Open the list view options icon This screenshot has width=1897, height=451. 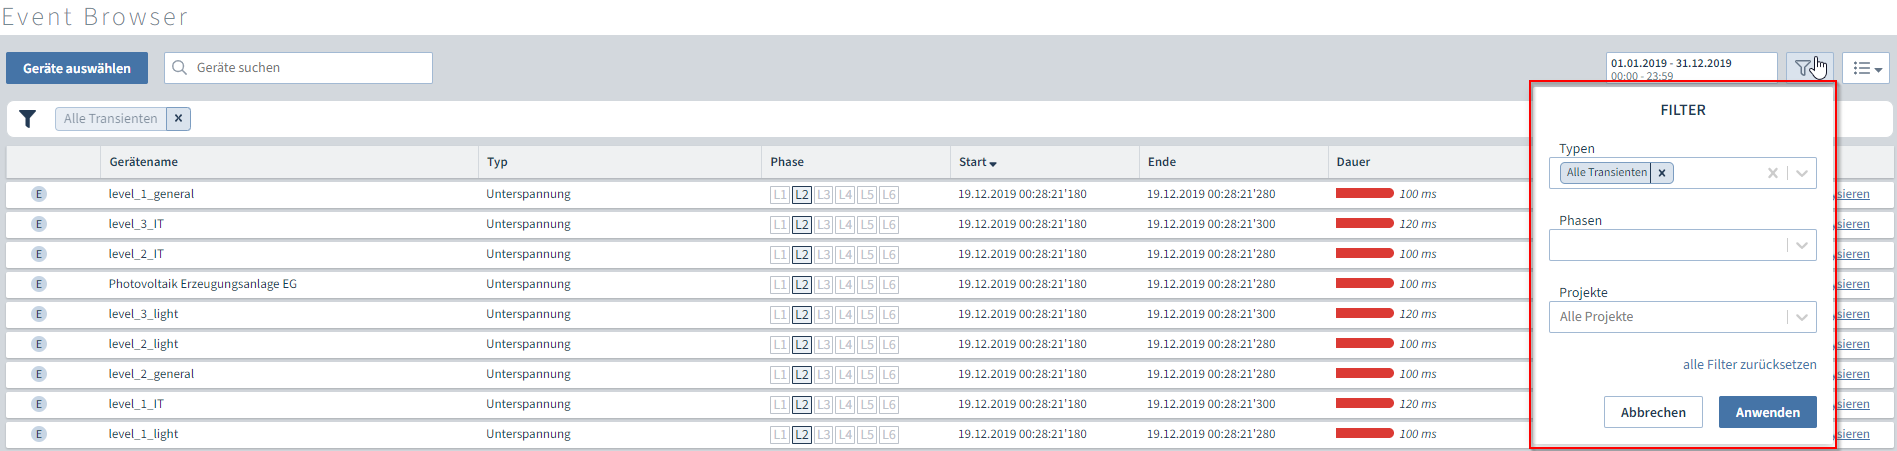point(1866,68)
